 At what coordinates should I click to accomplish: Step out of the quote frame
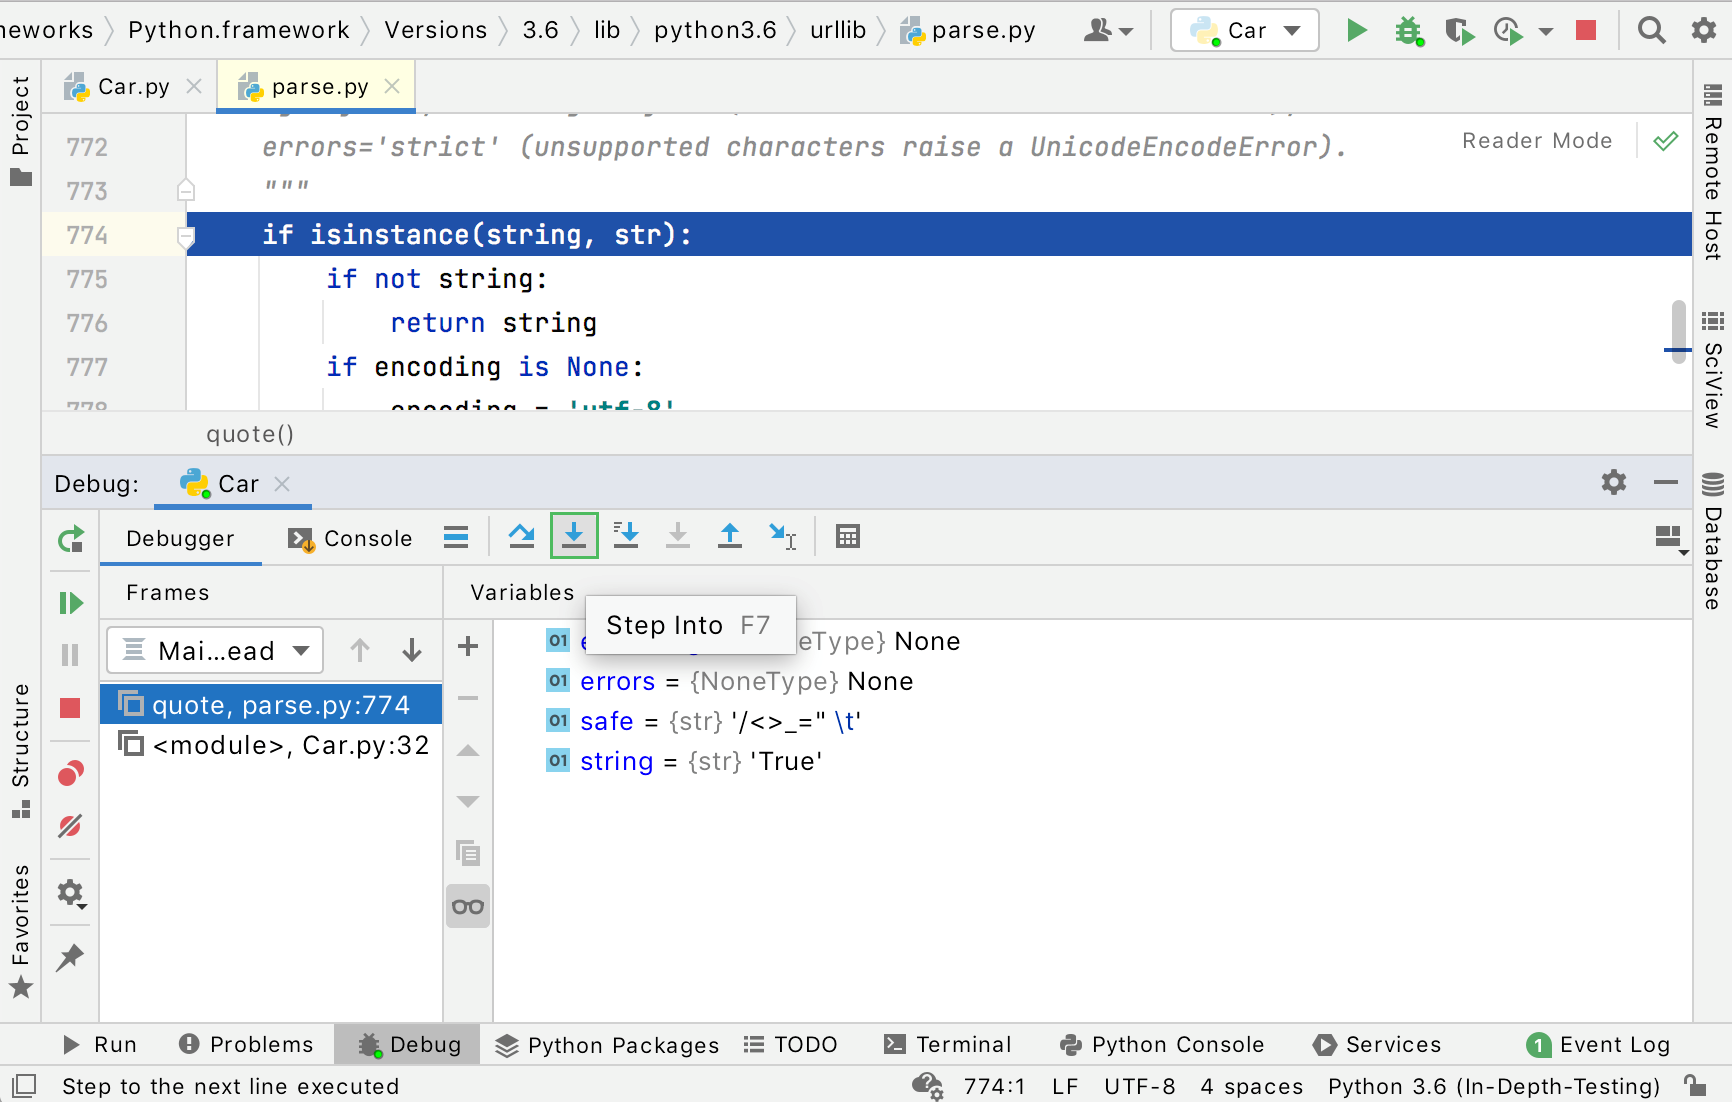pyautogui.click(x=729, y=536)
